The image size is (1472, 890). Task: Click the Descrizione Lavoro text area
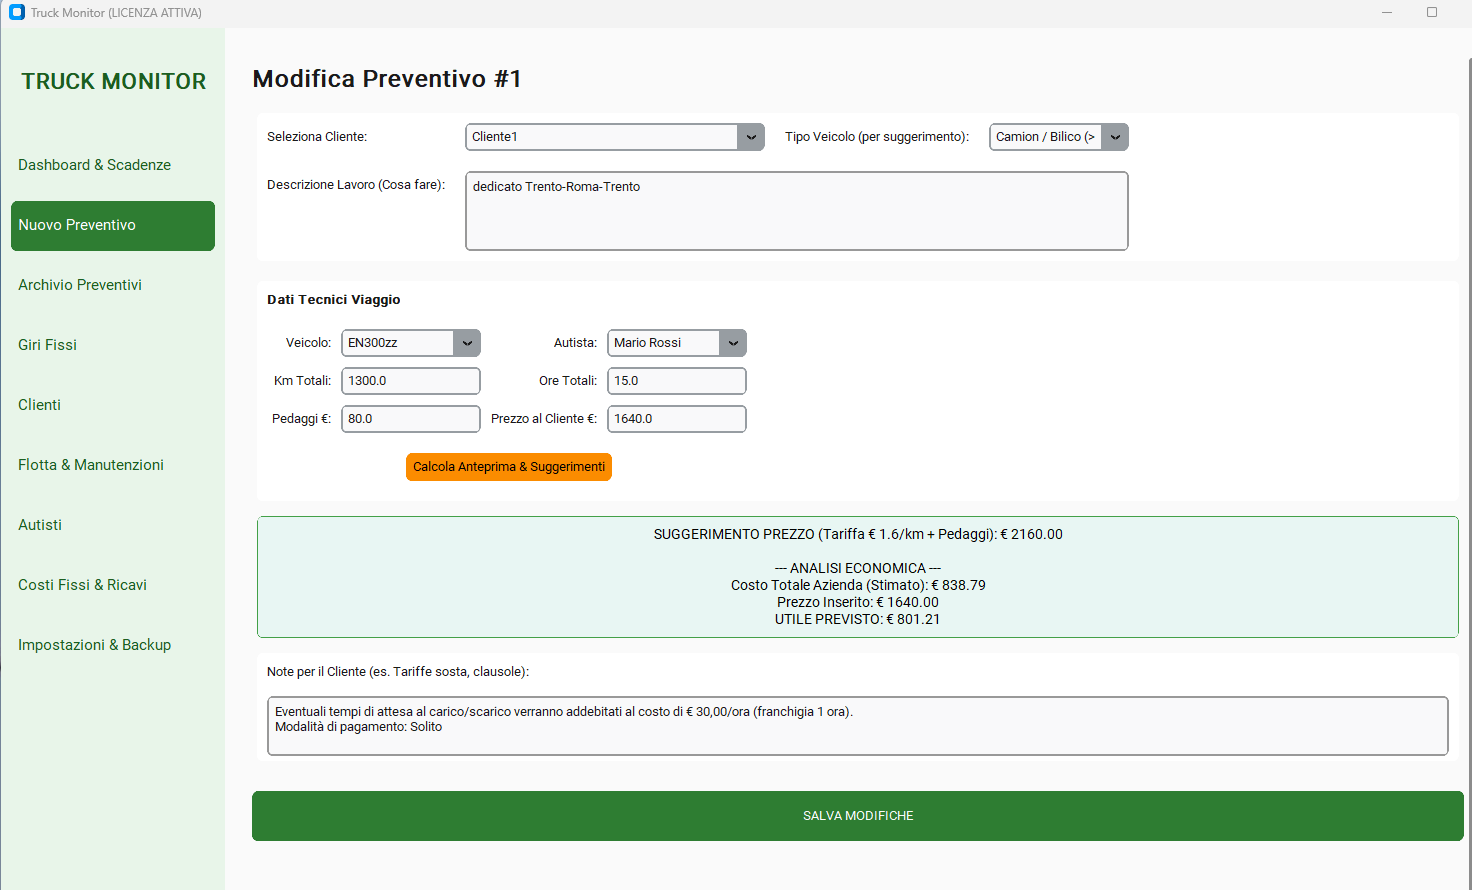(796, 211)
